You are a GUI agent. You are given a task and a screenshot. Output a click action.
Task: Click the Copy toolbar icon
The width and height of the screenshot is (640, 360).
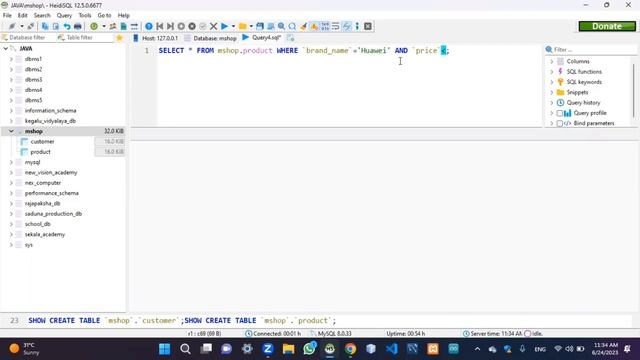pos(45,27)
